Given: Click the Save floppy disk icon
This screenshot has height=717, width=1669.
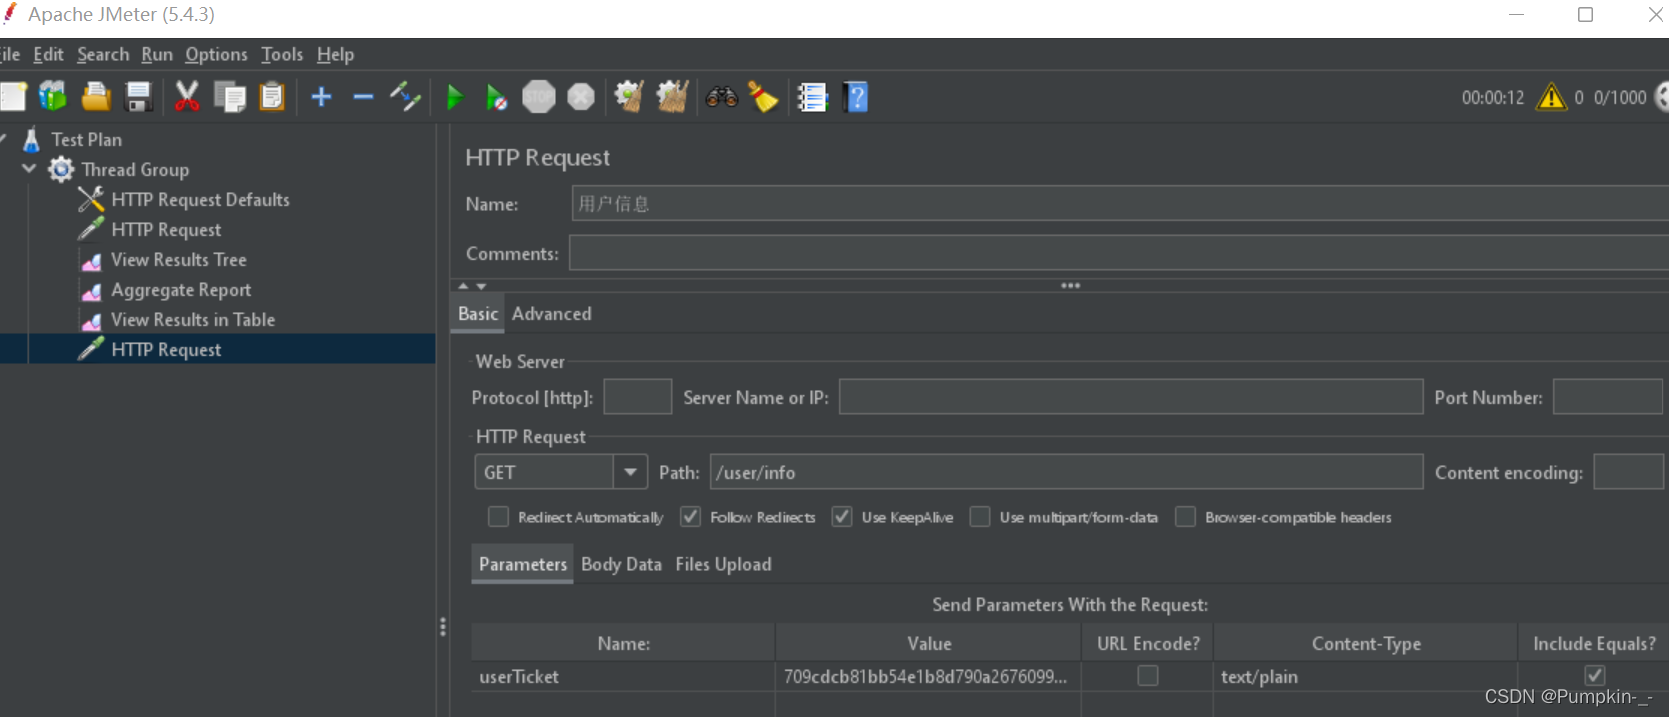Looking at the screenshot, I should point(138,97).
